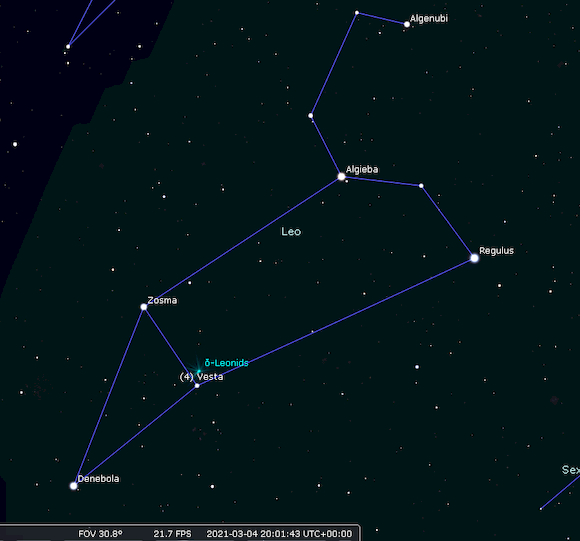Click the Denebola name label

(x=98, y=479)
